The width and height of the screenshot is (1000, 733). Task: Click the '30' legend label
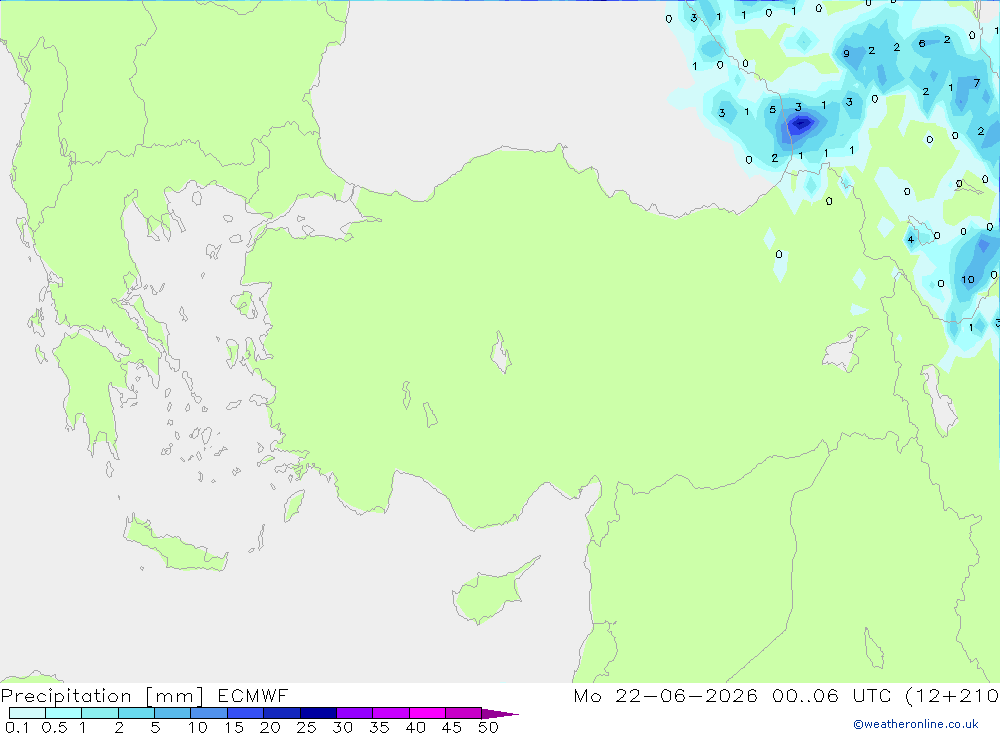[343, 727]
